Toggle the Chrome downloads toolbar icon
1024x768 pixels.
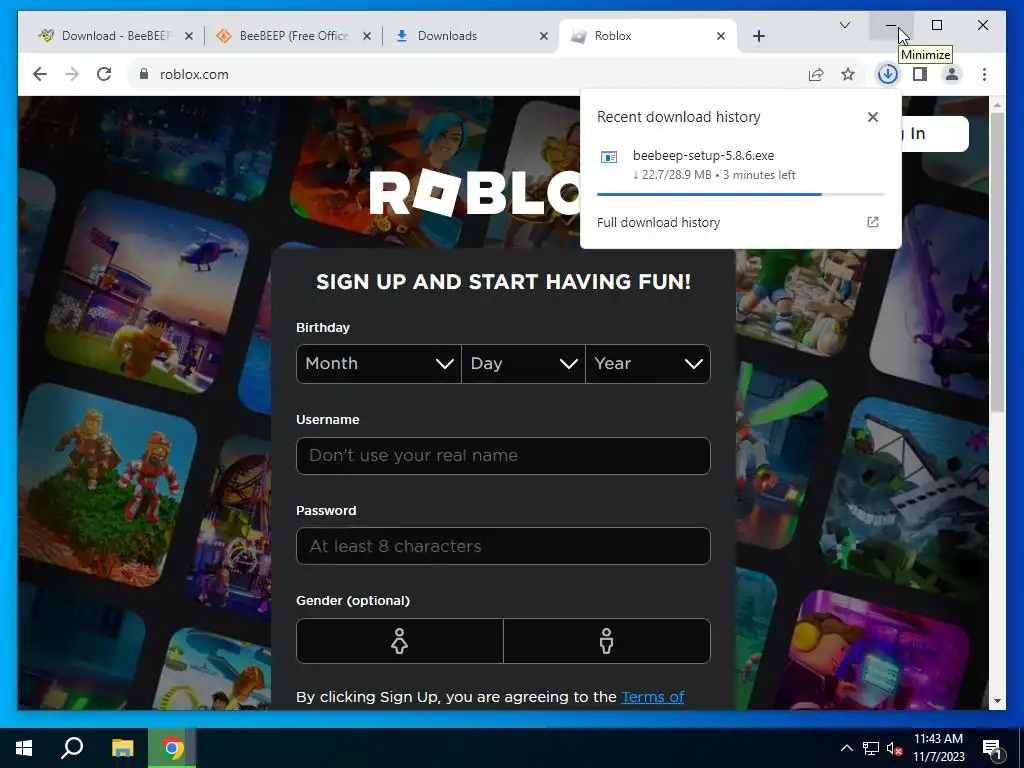pos(888,74)
